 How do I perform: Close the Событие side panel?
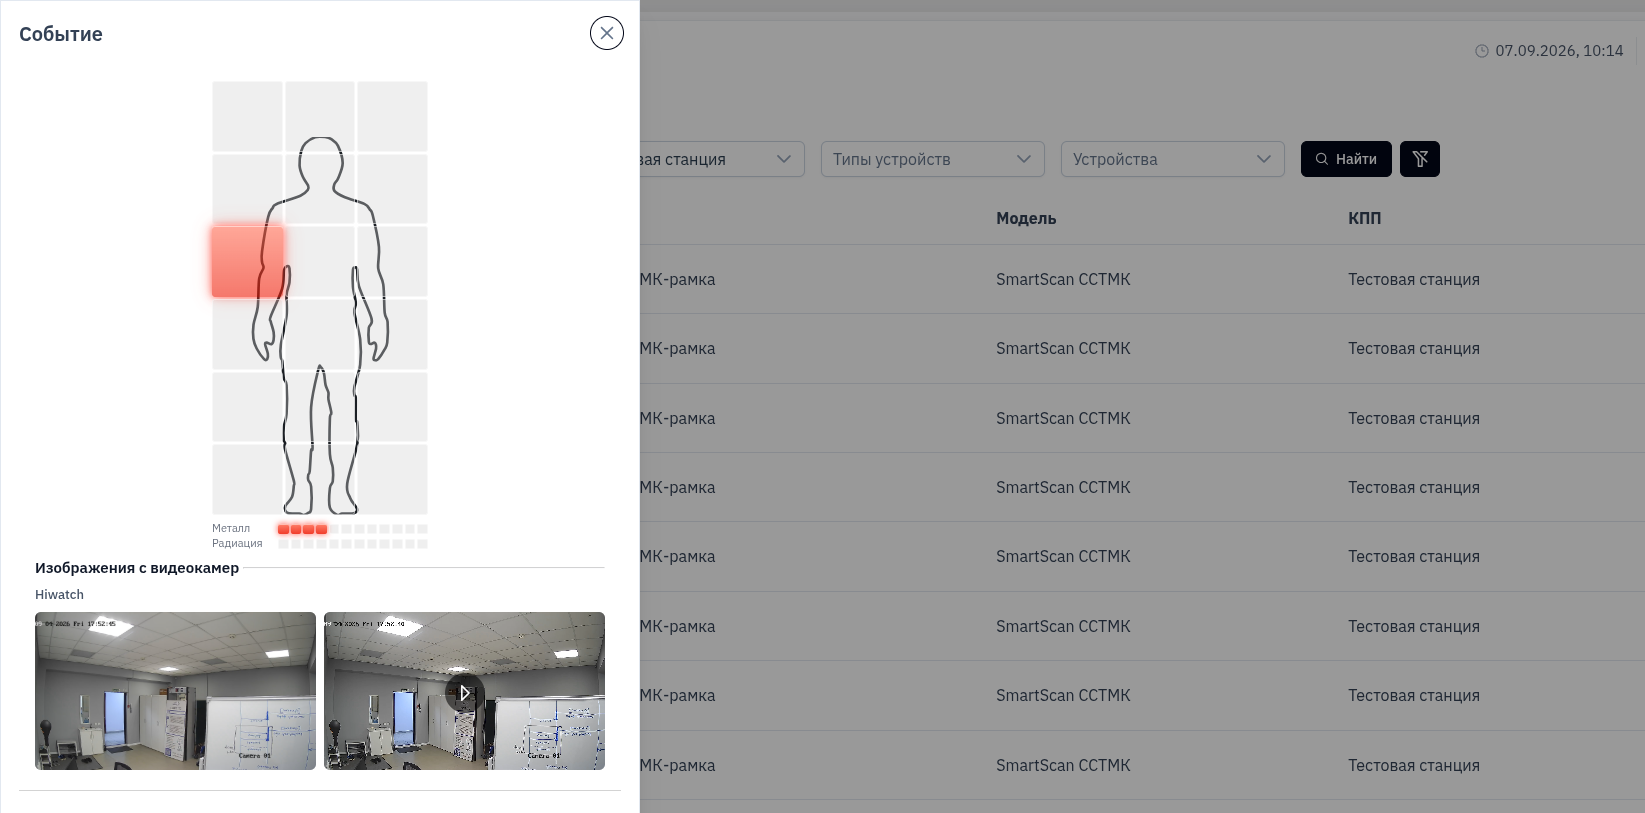tap(607, 33)
